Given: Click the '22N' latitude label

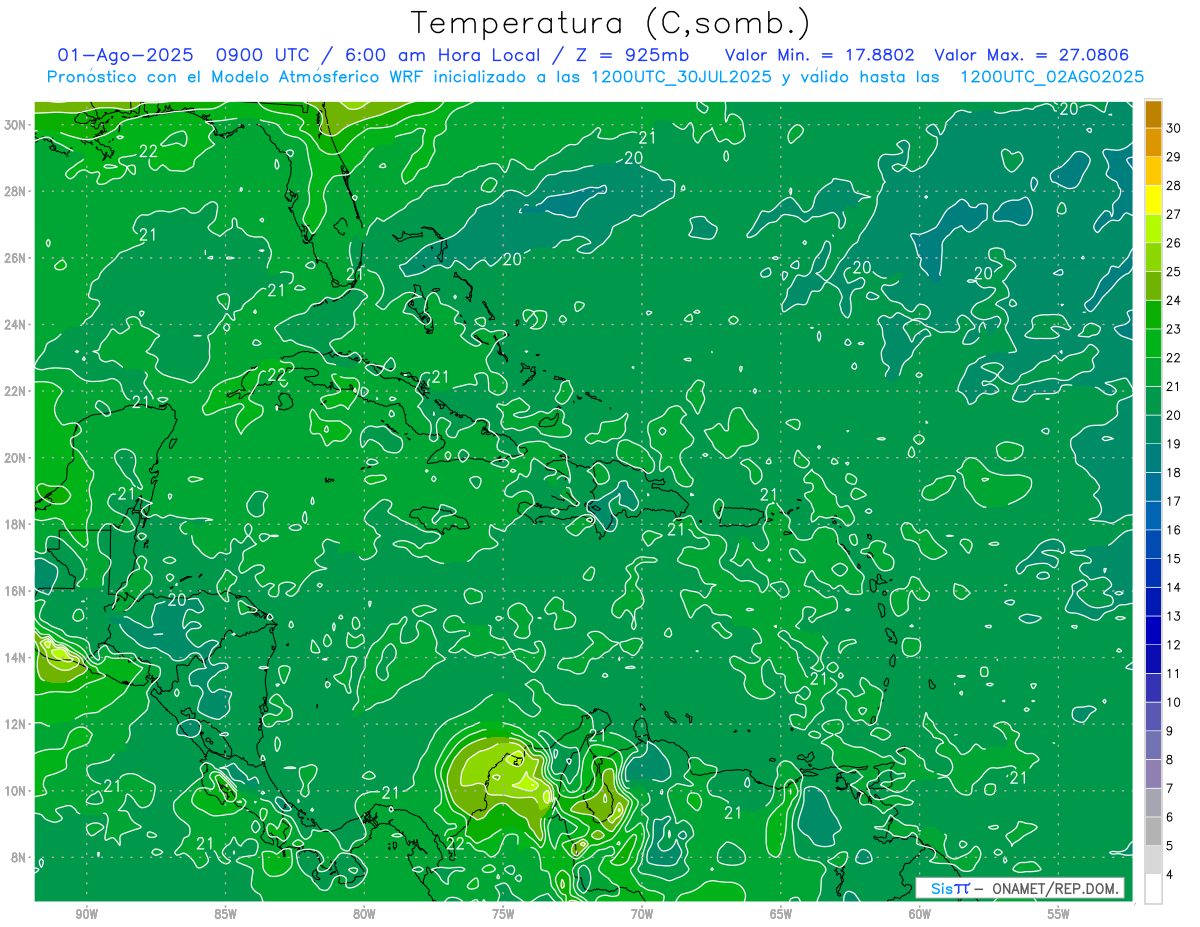Looking at the screenshot, I should 15,391.
